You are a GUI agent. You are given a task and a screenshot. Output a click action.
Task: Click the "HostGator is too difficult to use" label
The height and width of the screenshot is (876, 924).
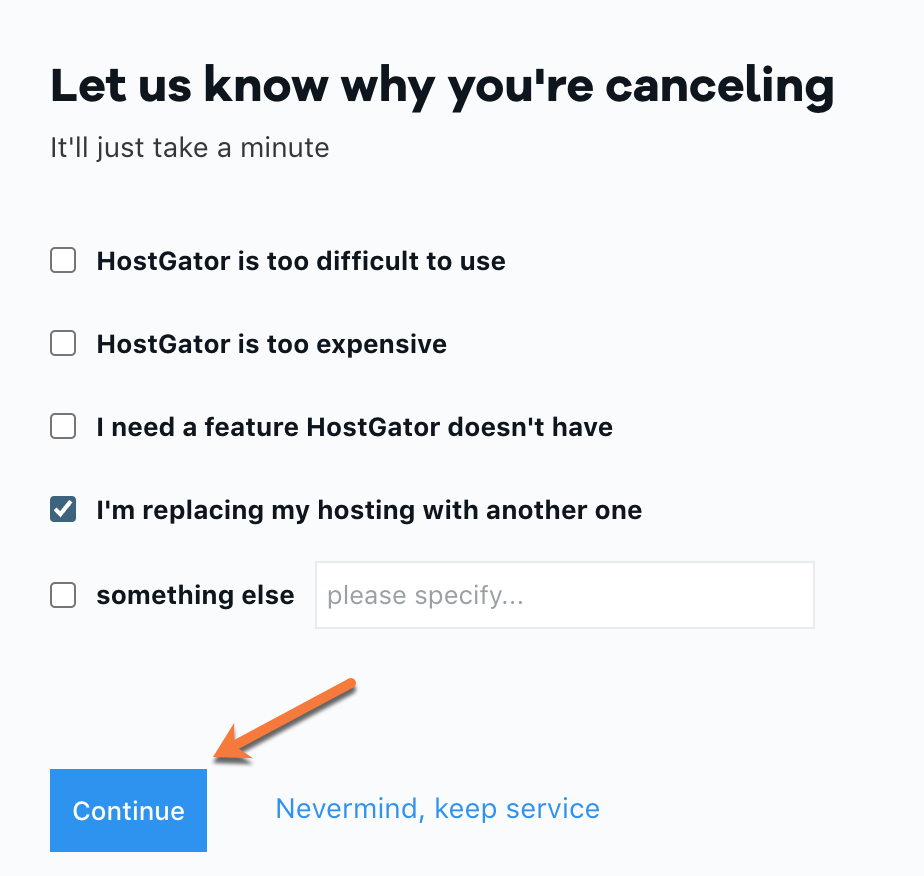tap(301, 262)
